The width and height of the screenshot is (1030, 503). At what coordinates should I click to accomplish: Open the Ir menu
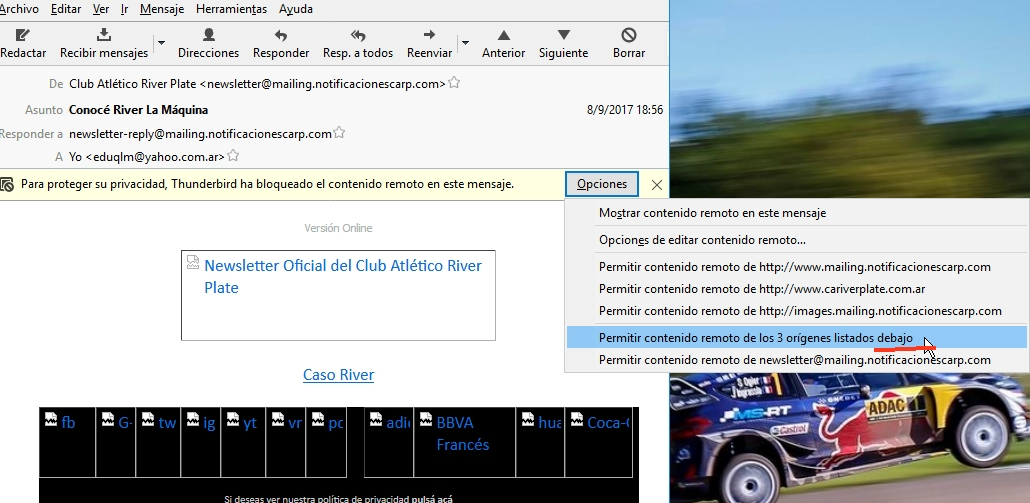[x=124, y=9]
